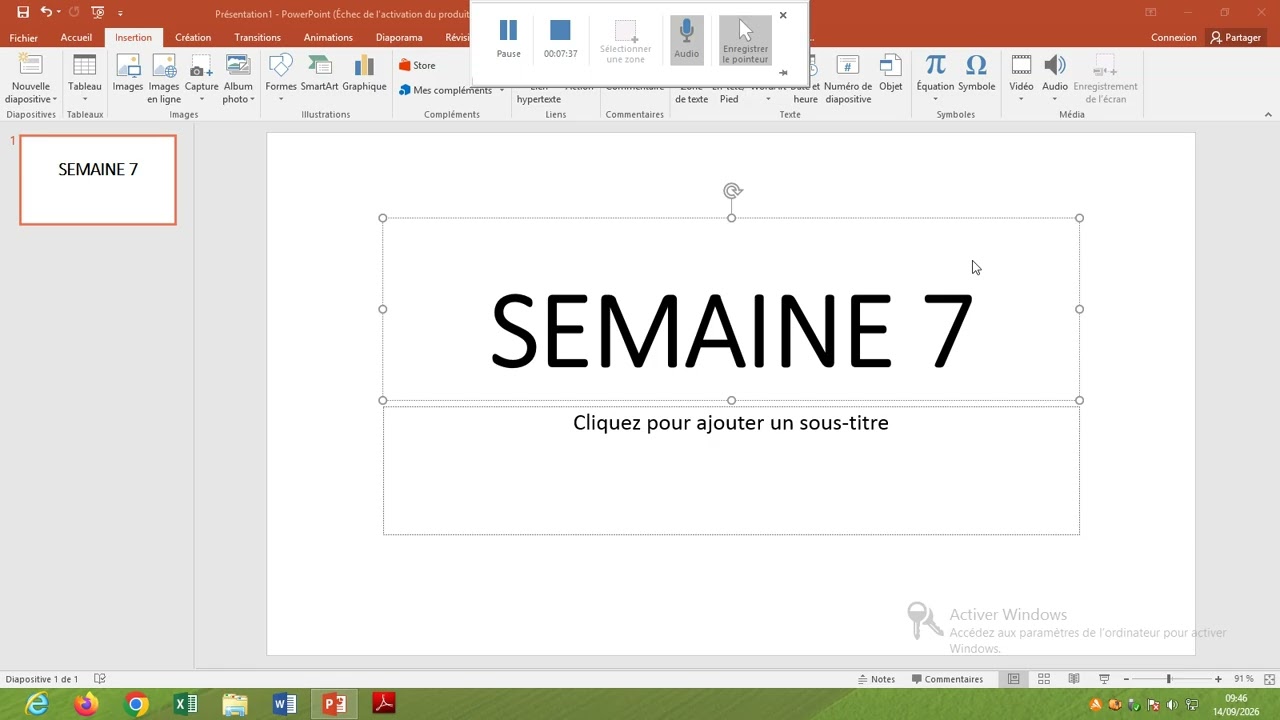The height and width of the screenshot is (720, 1280).
Task: Pause the screen recording
Action: pos(508,38)
